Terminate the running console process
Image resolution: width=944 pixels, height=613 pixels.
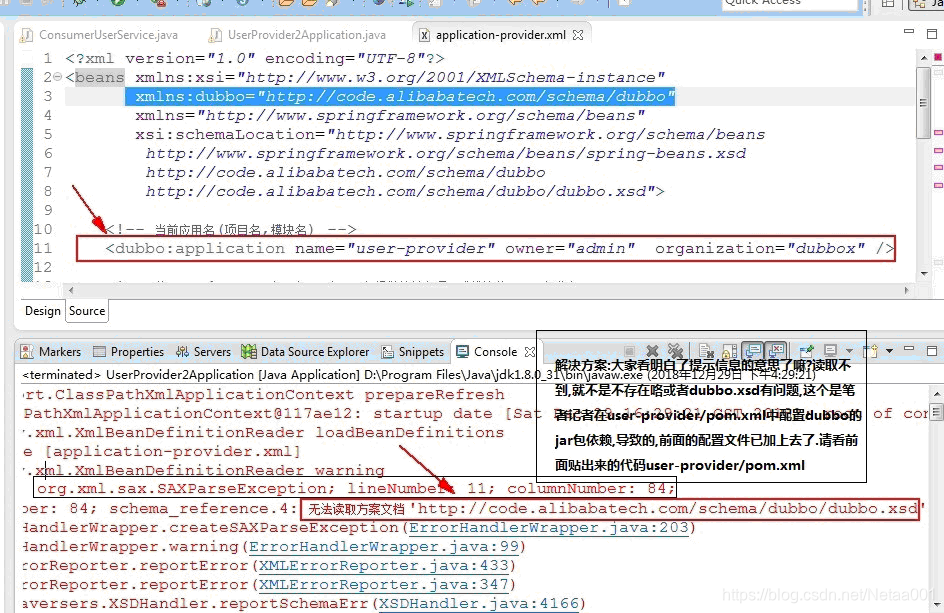pyautogui.click(x=629, y=350)
